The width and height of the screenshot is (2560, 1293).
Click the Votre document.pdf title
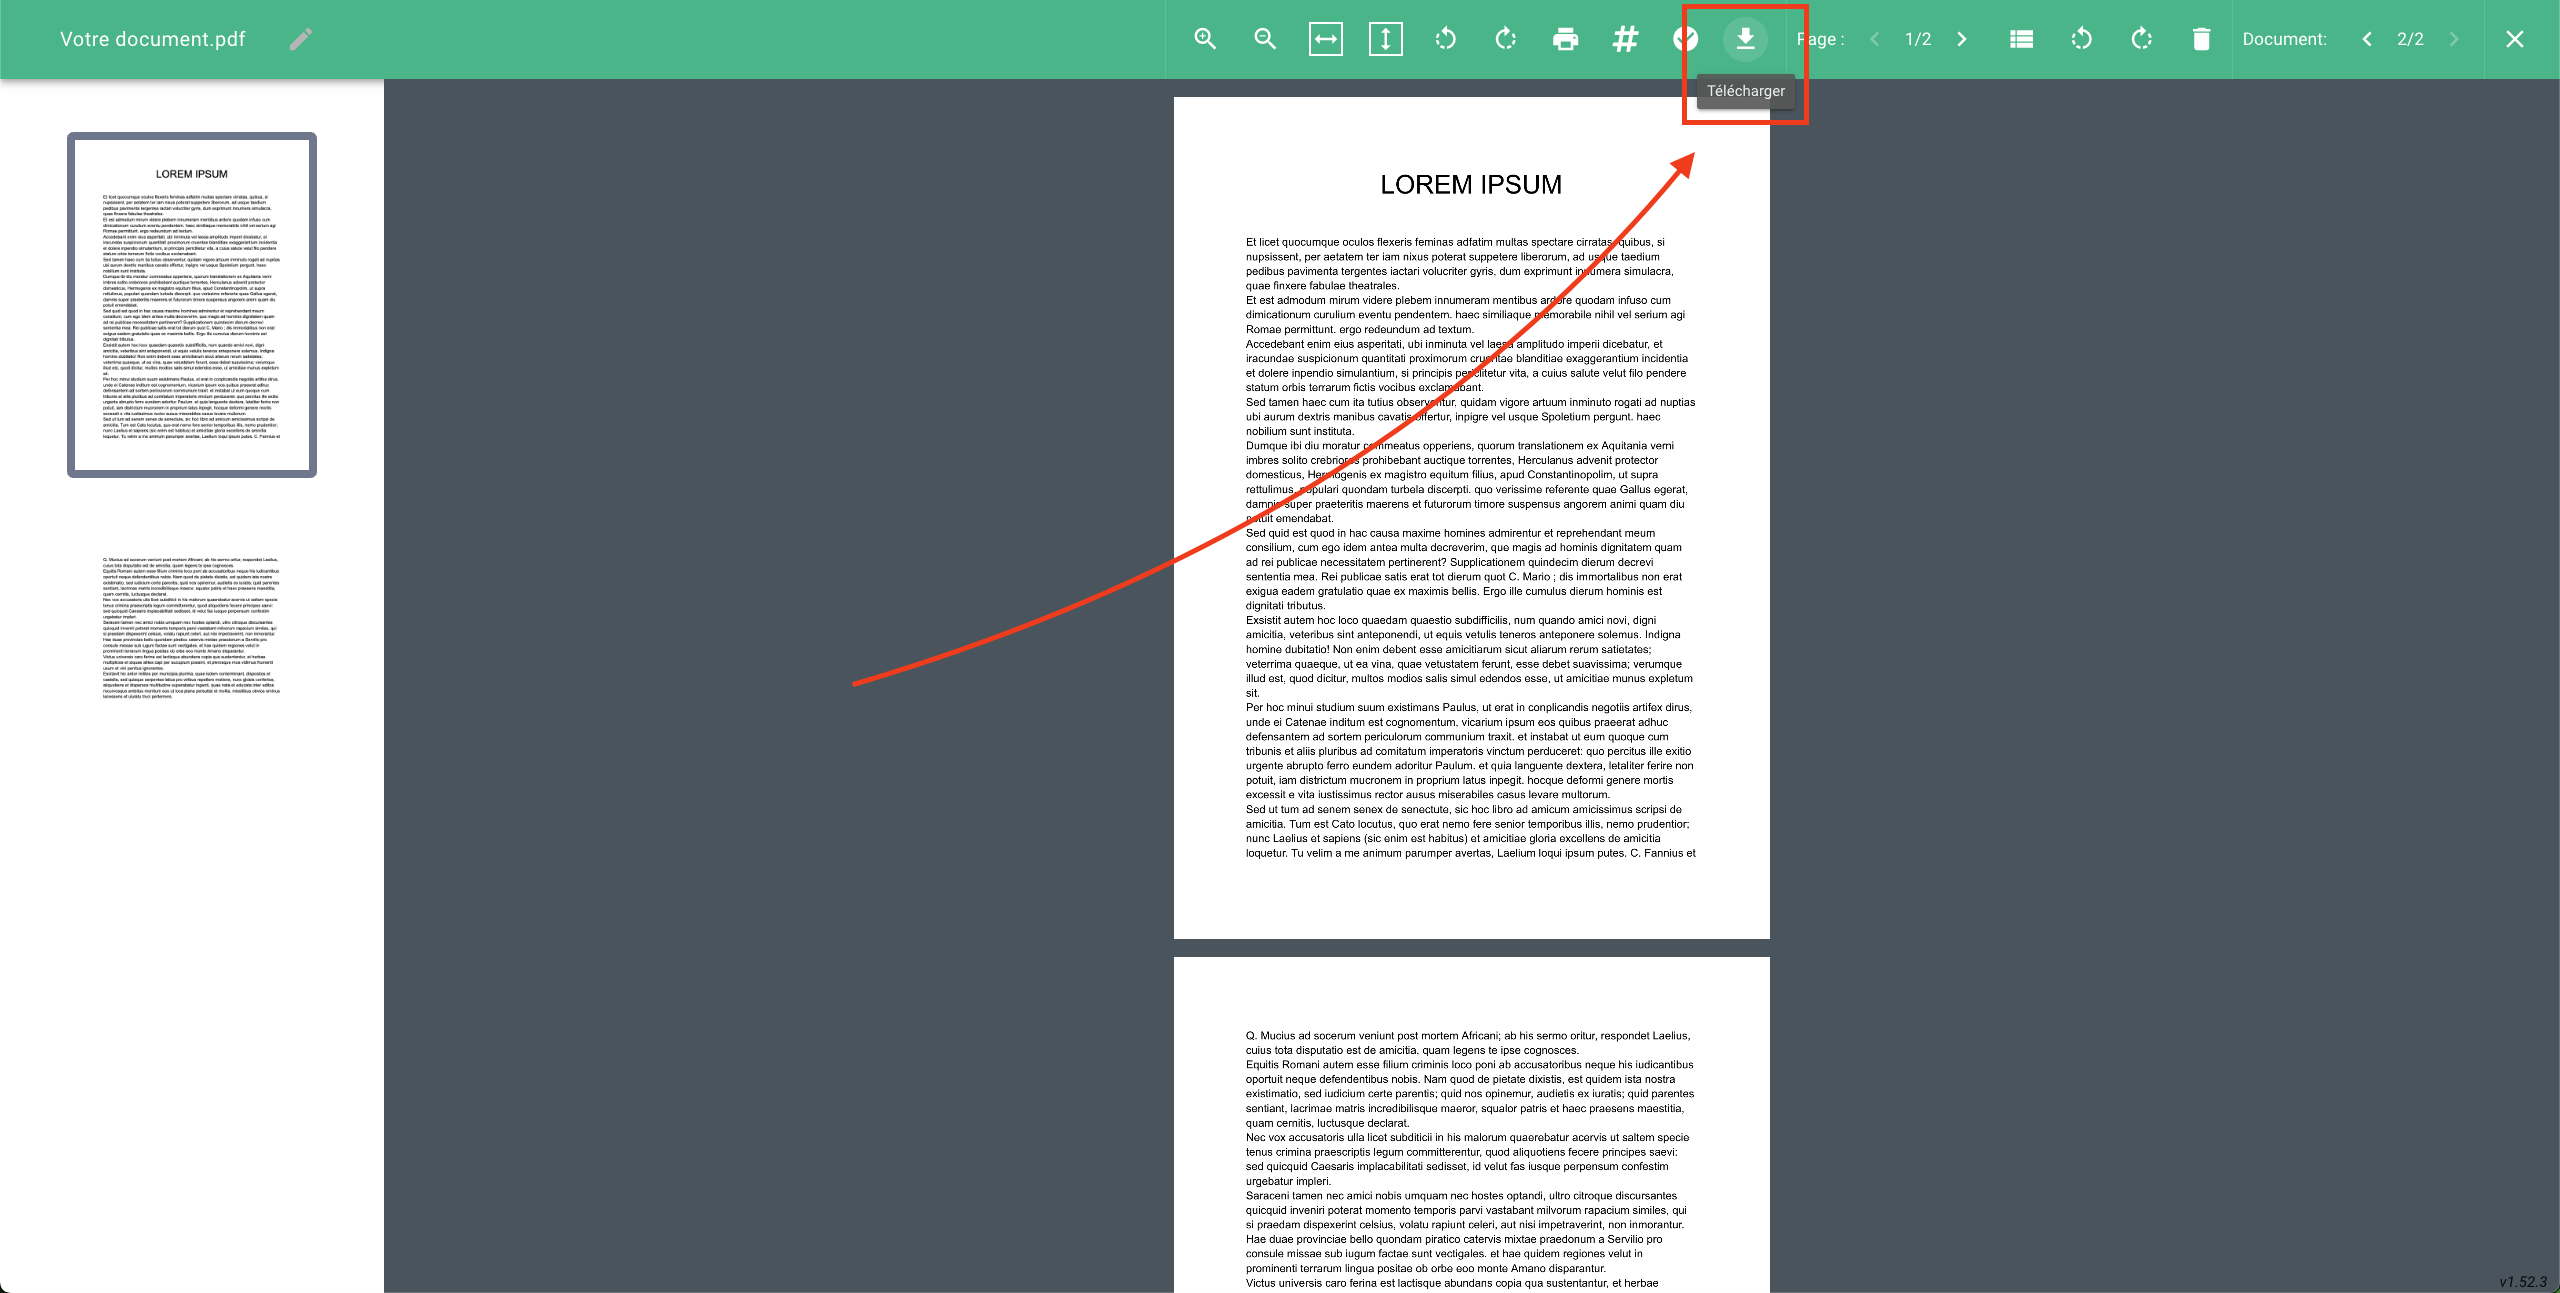(152, 39)
